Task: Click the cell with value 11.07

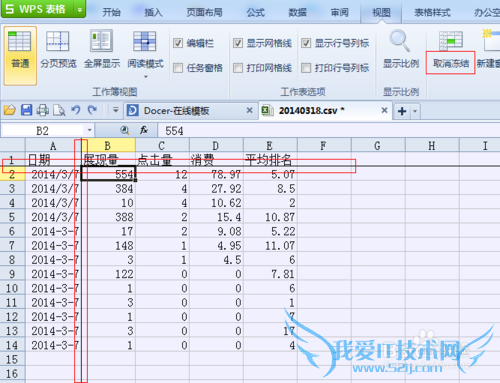Action: tap(270, 246)
